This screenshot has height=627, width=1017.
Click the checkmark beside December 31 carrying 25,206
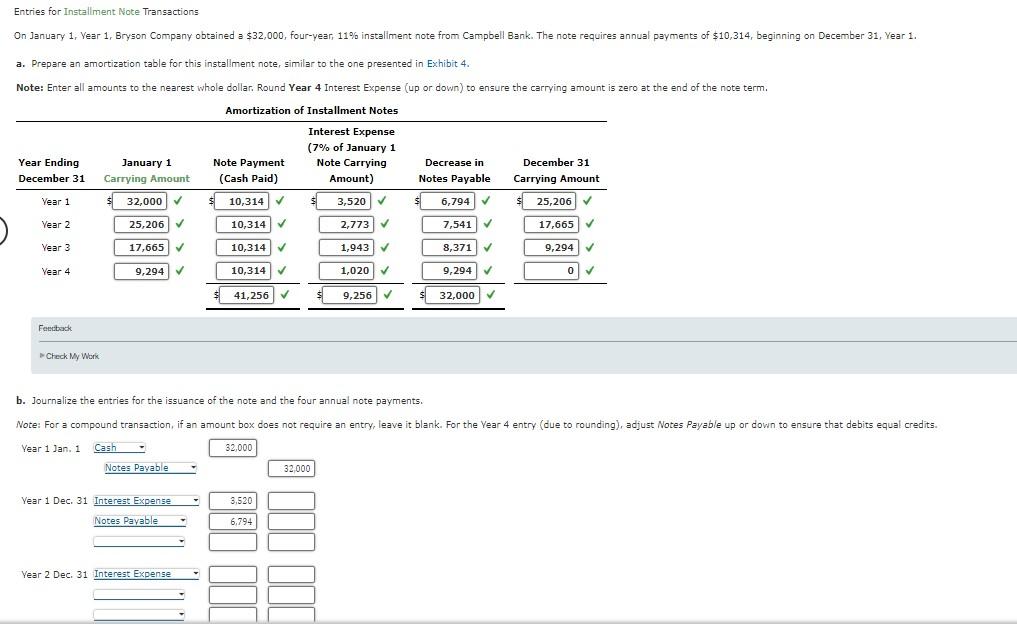coord(587,200)
